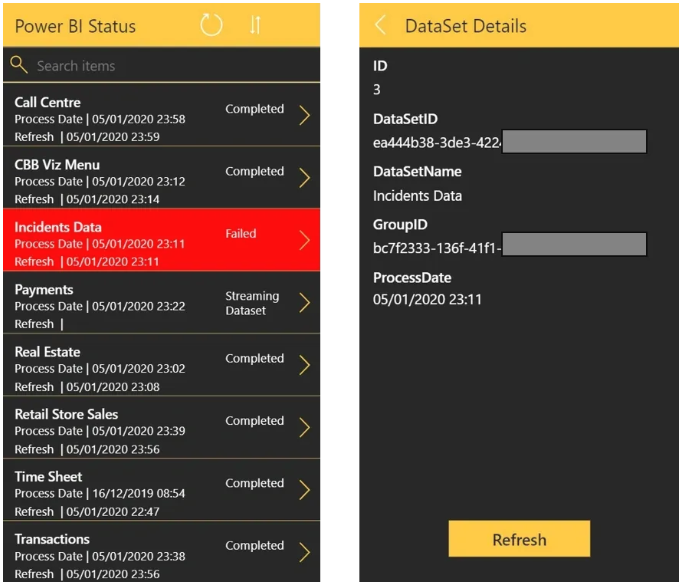Click the yellow Refresh button
Viewport: 684px width, 586px height.
(x=519, y=539)
